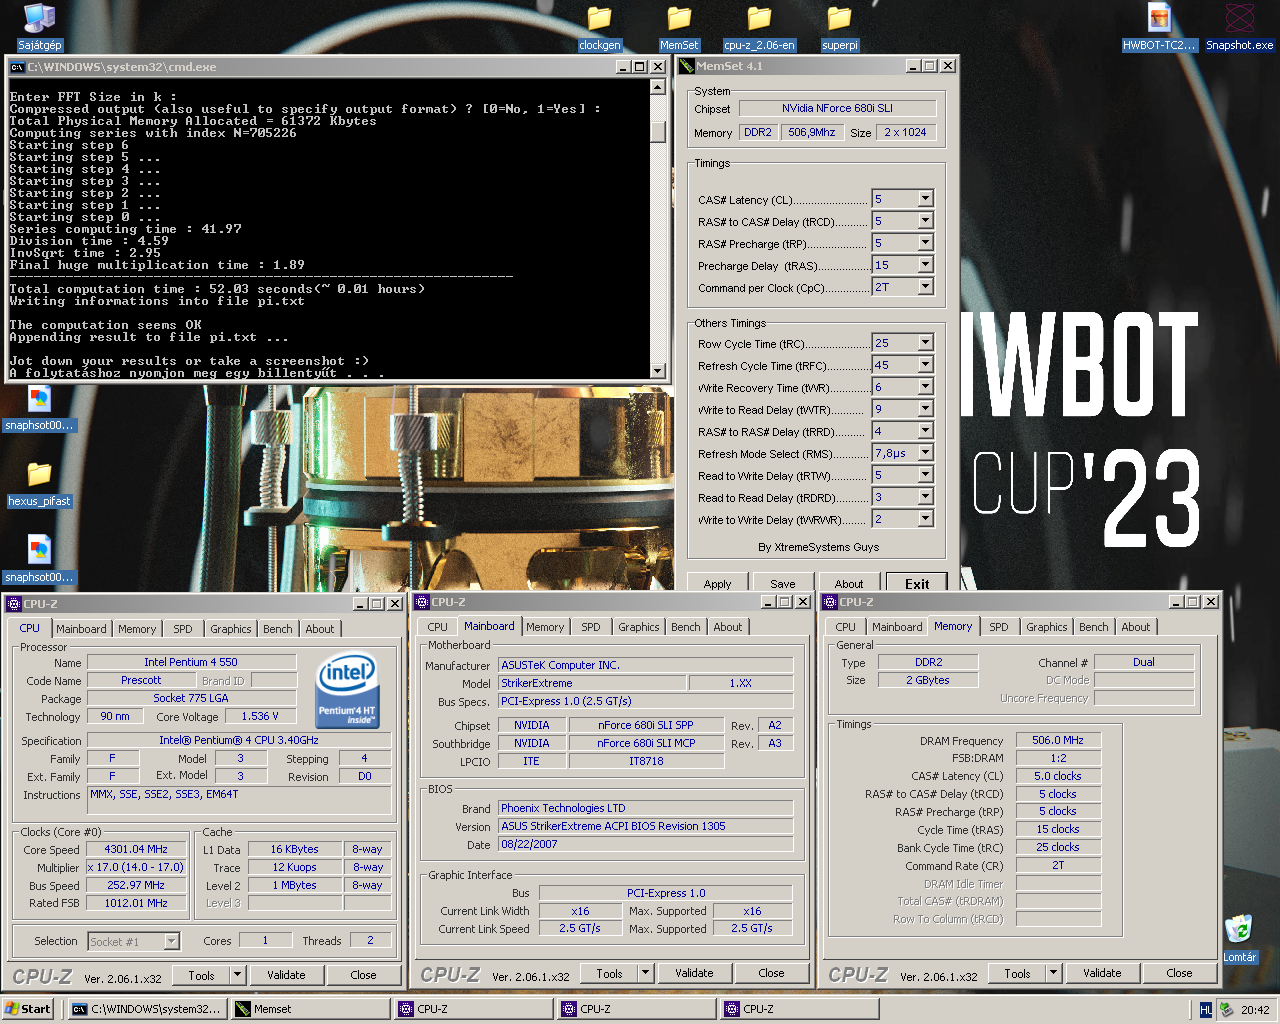Open the RAS# Precharge (tRP) dropdown
Viewport: 1280px width, 1024px height.
[925, 243]
